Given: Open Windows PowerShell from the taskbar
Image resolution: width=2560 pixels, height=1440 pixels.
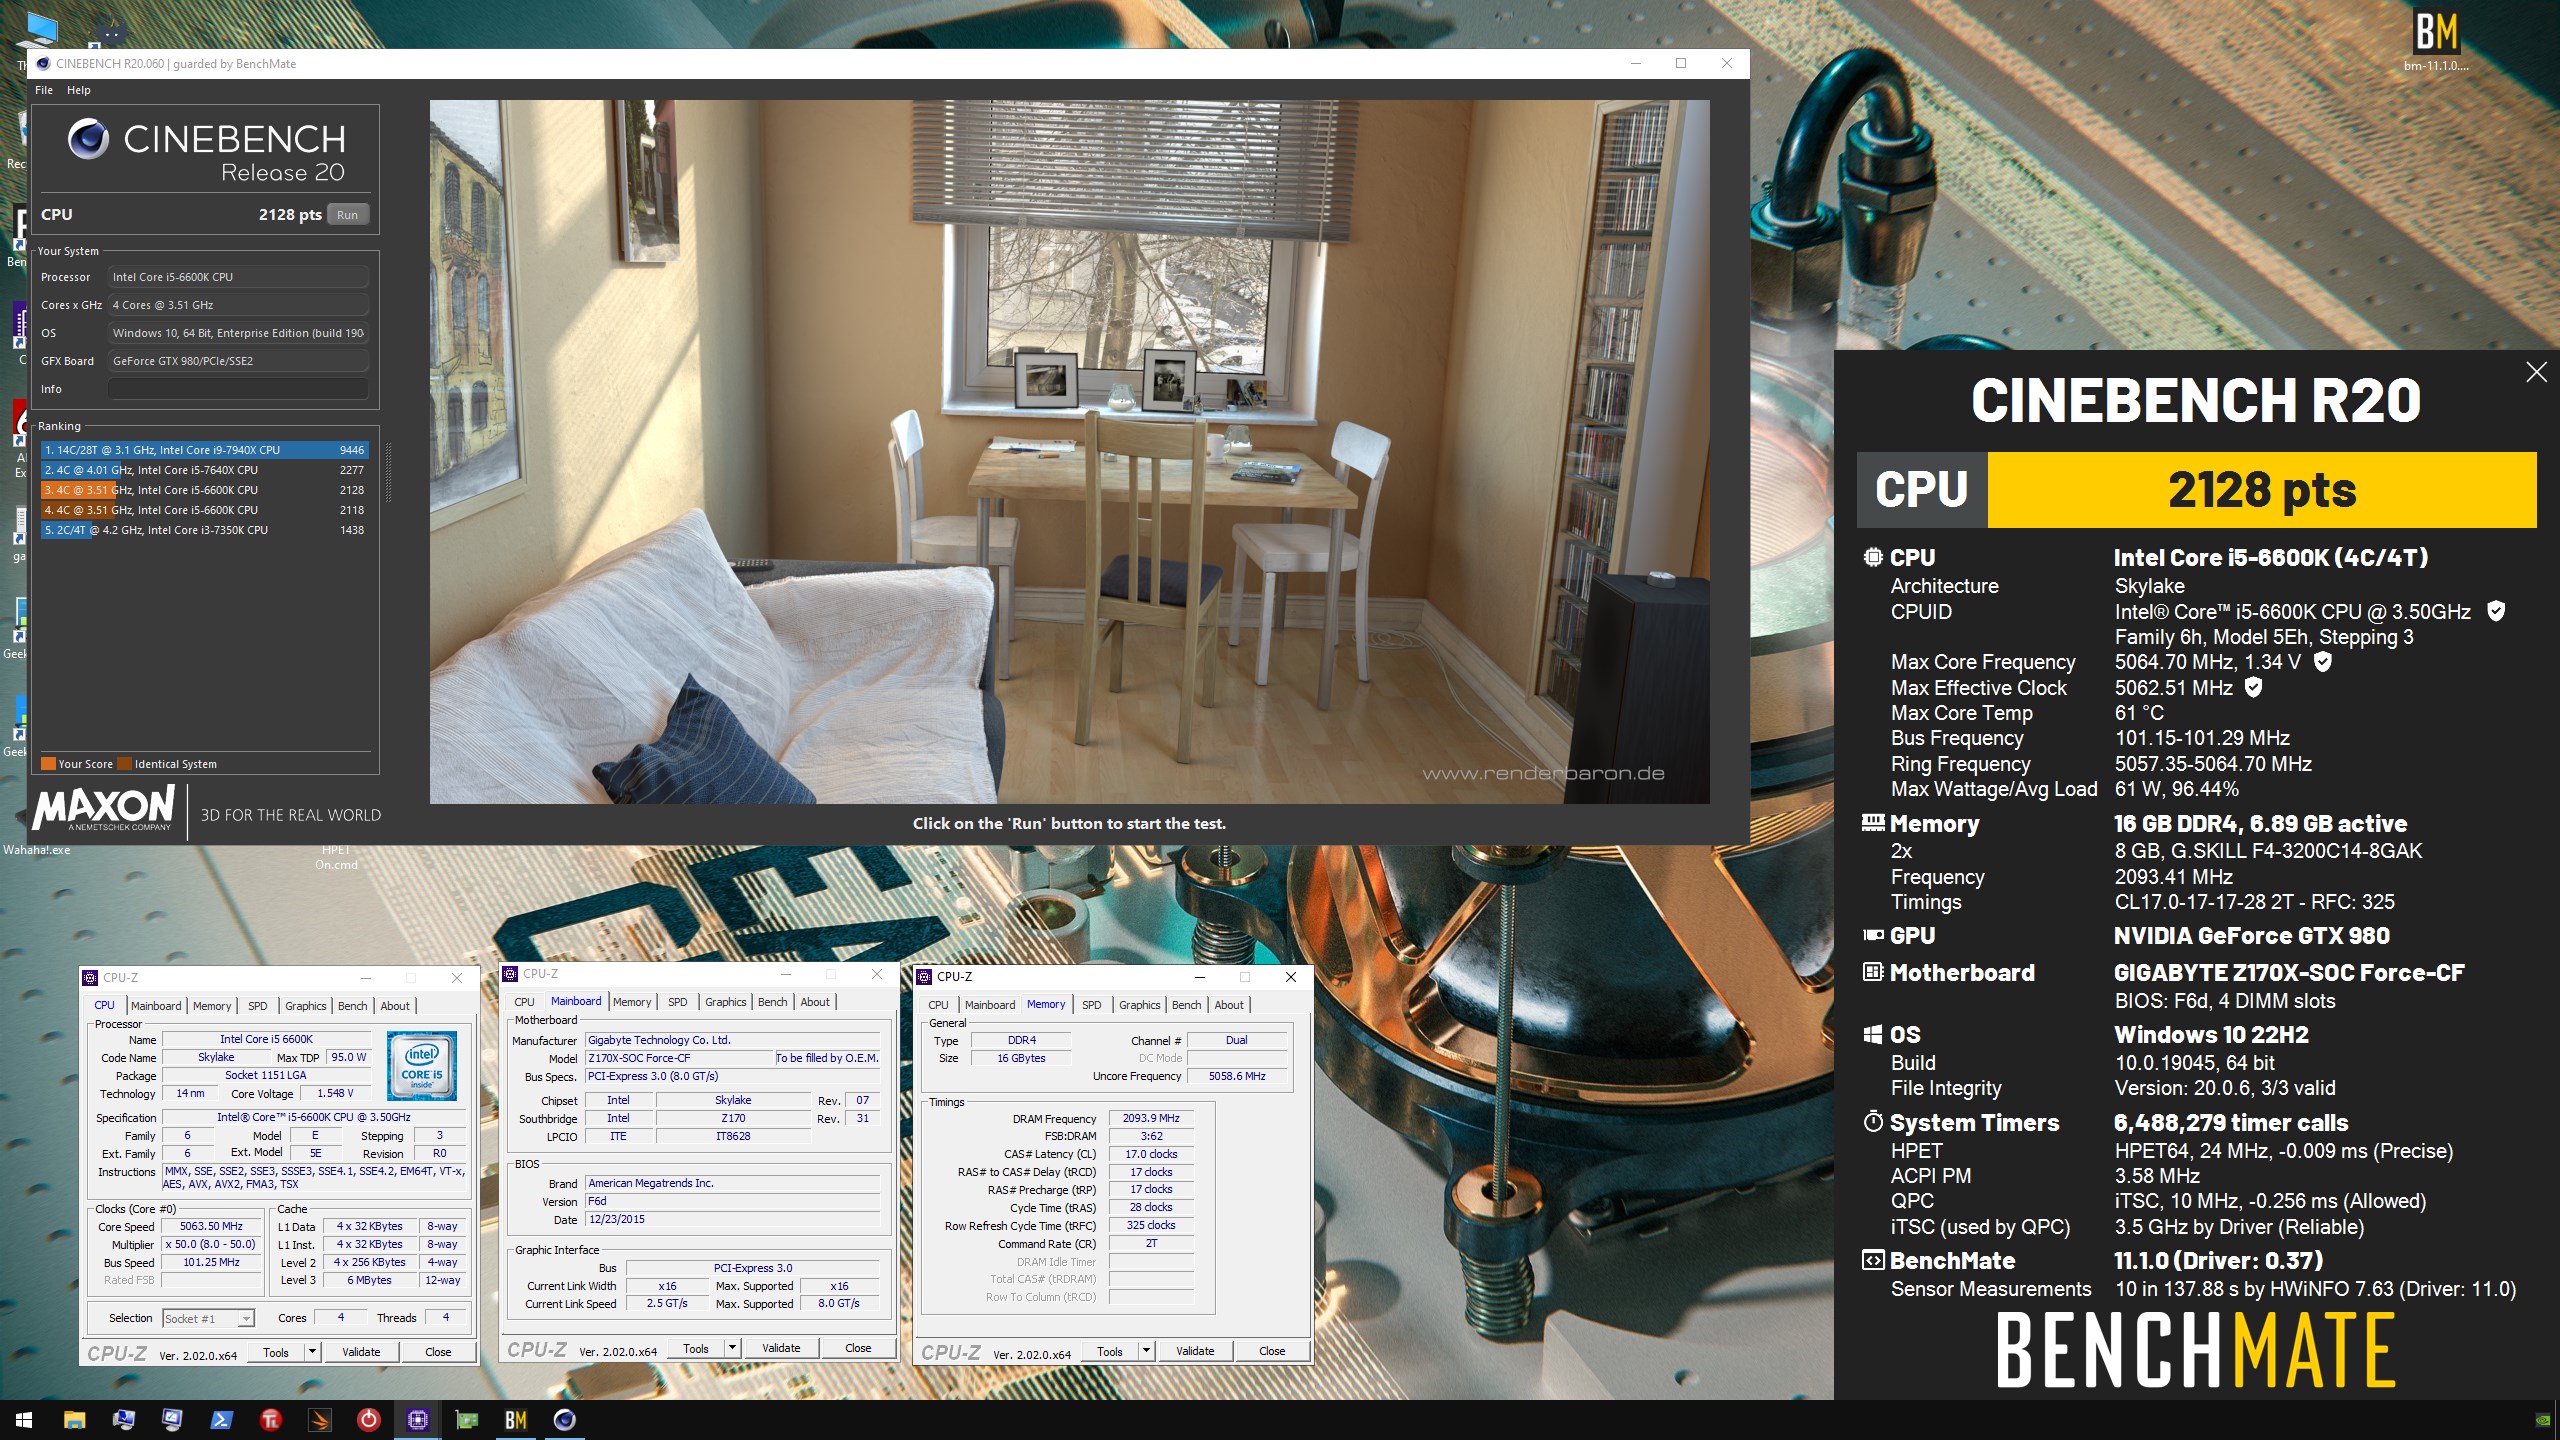Looking at the screenshot, I should pyautogui.click(x=221, y=1419).
